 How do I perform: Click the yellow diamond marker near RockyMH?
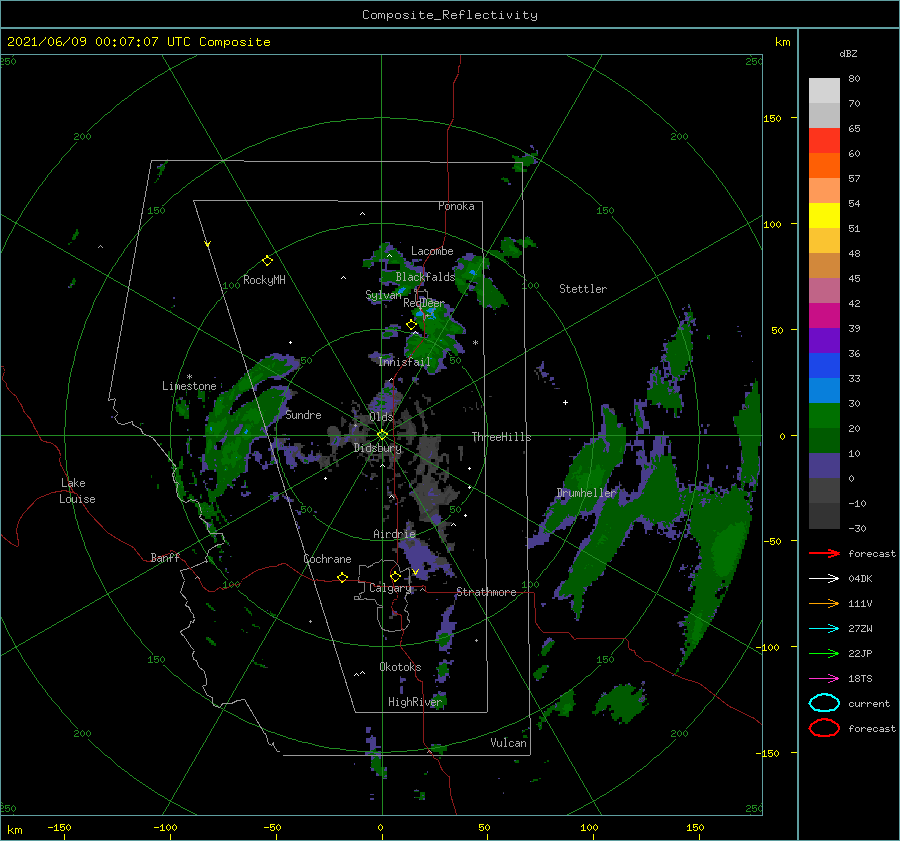pos(267,261)
